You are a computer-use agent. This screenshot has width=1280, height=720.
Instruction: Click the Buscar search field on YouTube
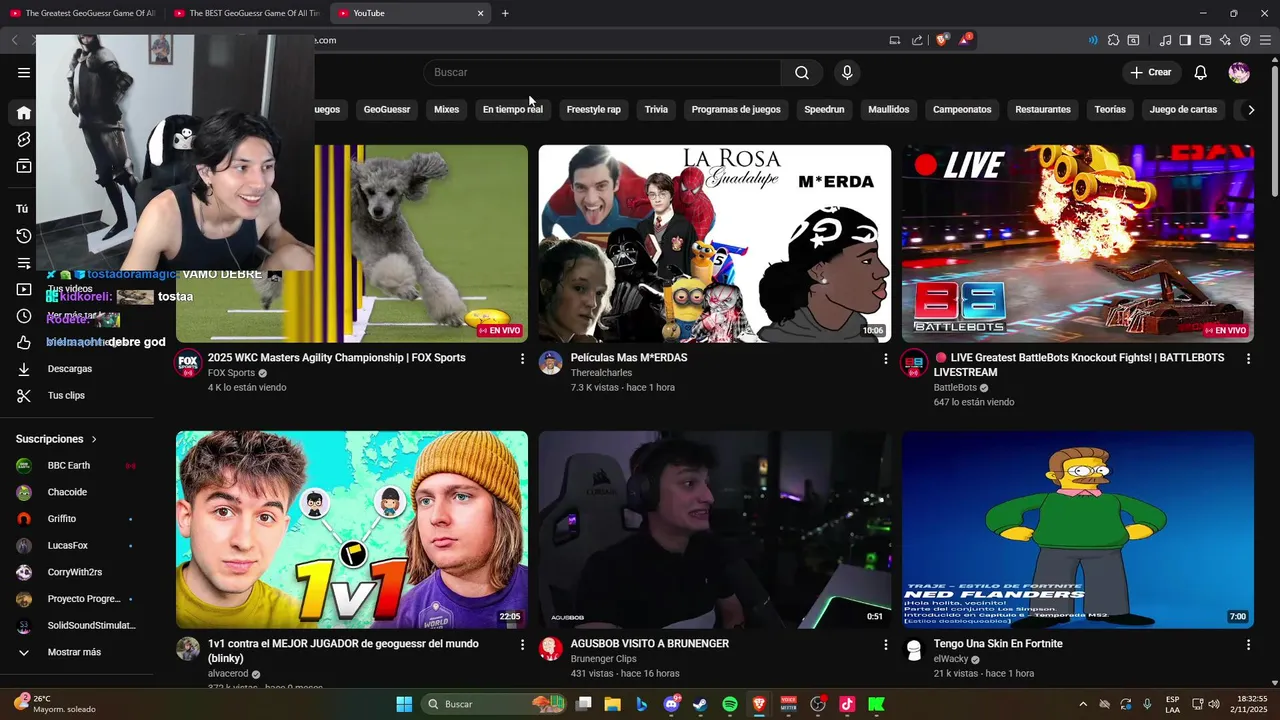(x=602, y=72)
